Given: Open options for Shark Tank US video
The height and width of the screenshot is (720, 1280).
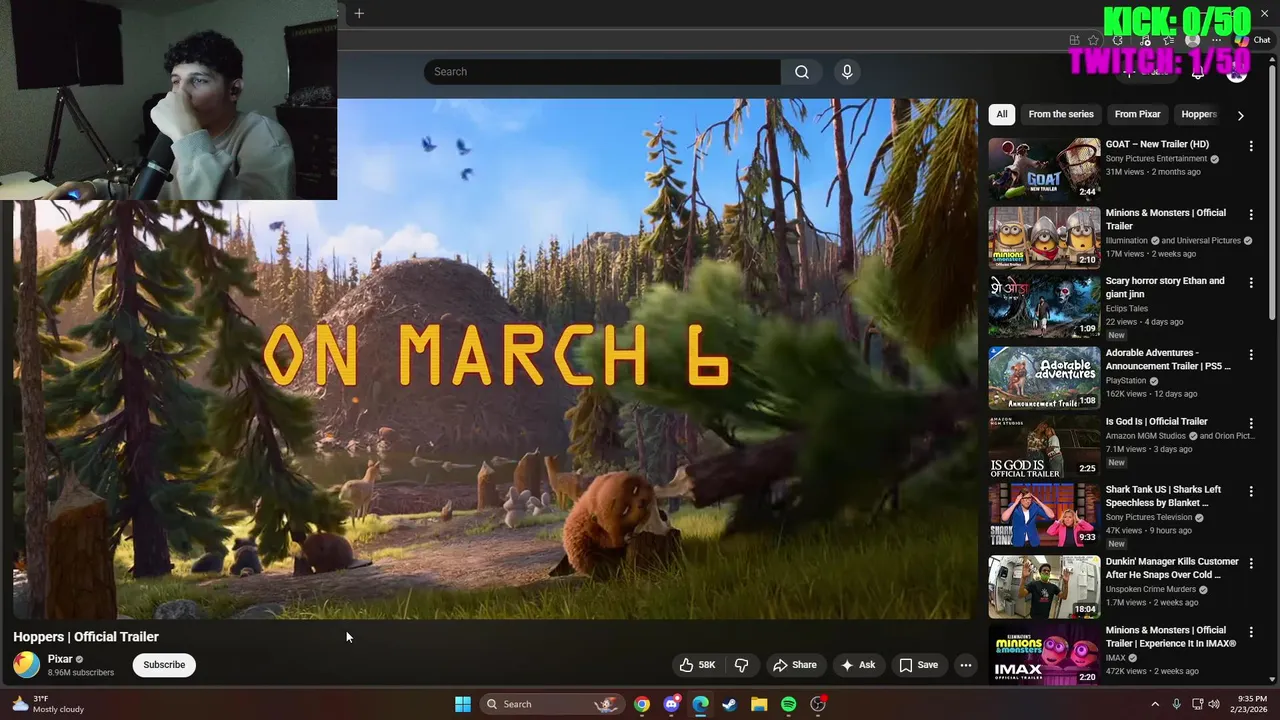Looking at the screenshot, I should [1250, 492].
